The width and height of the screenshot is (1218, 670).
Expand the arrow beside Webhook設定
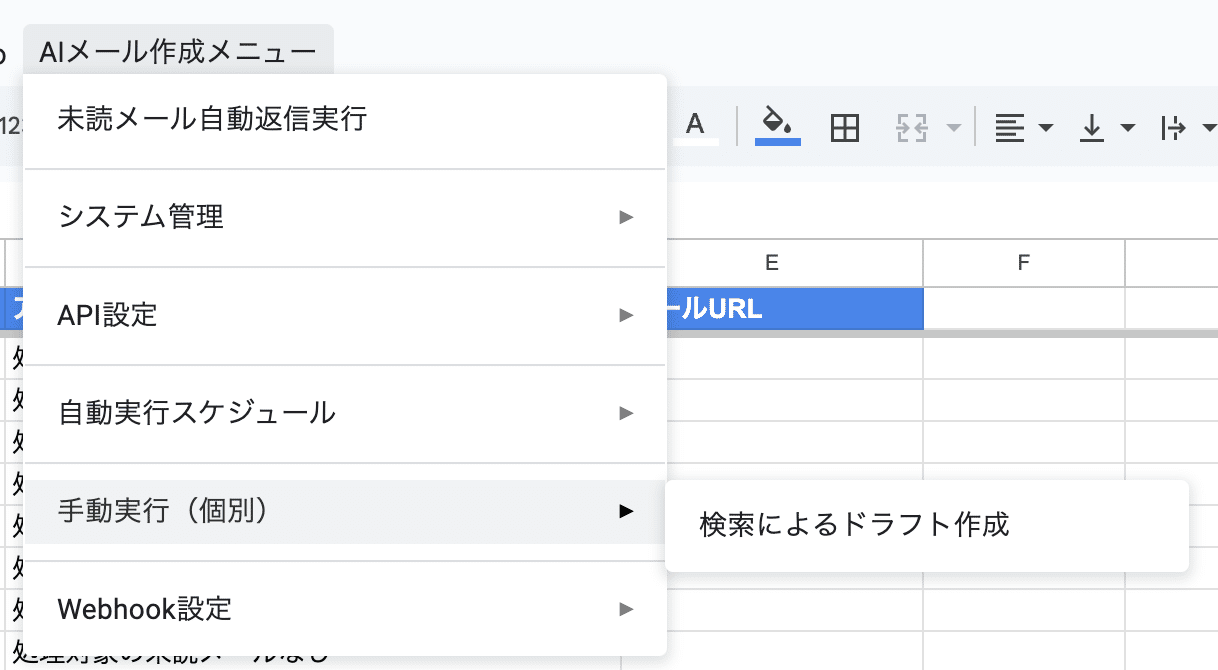[626, 608]
